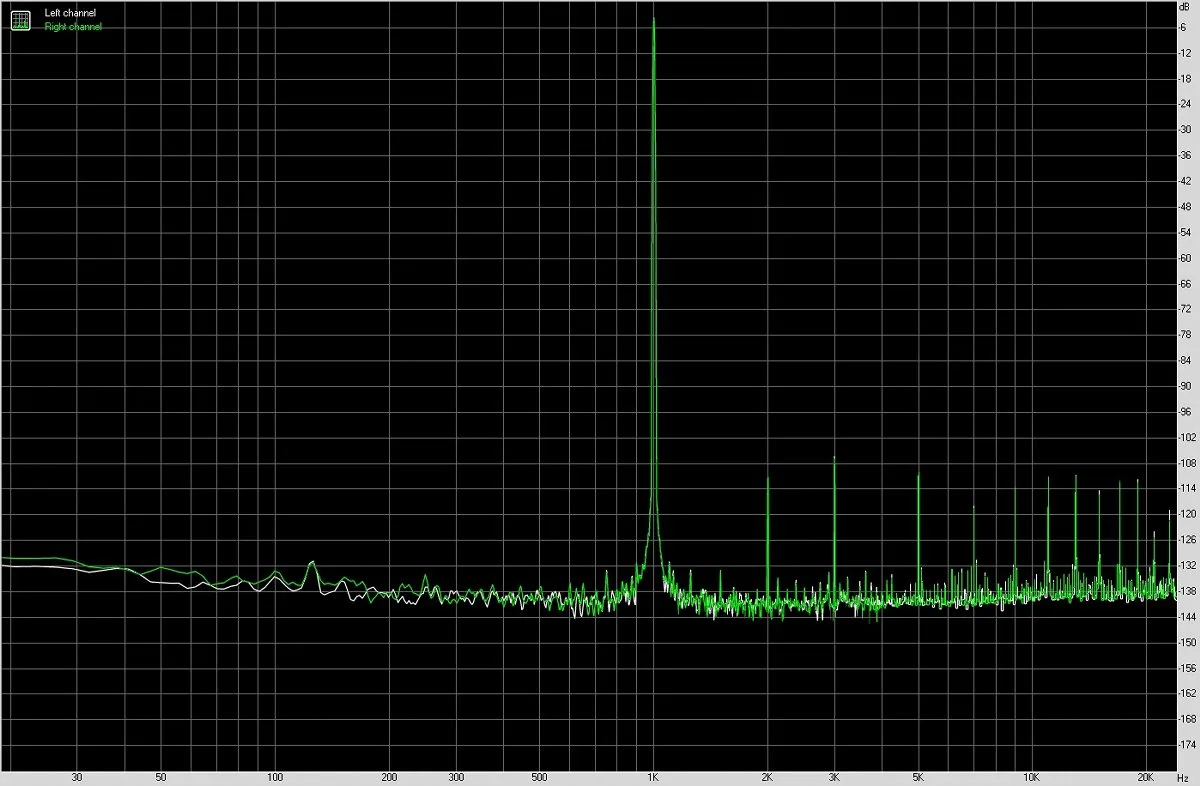Click the 30 label on the frequency axis
The height and width of the screenshot is (786, 1200).
pyautogui.click(x=77, y=777)
